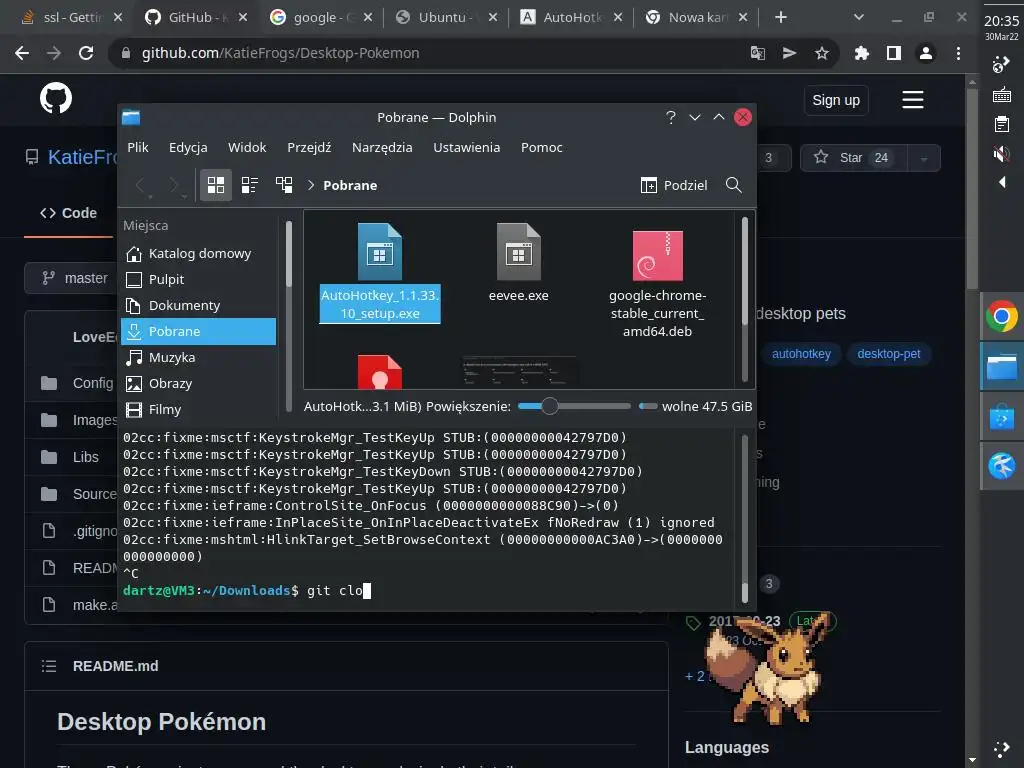Open GitHub hamburger menu
This screenshot has height=768, width=1024.
(912, 100)
